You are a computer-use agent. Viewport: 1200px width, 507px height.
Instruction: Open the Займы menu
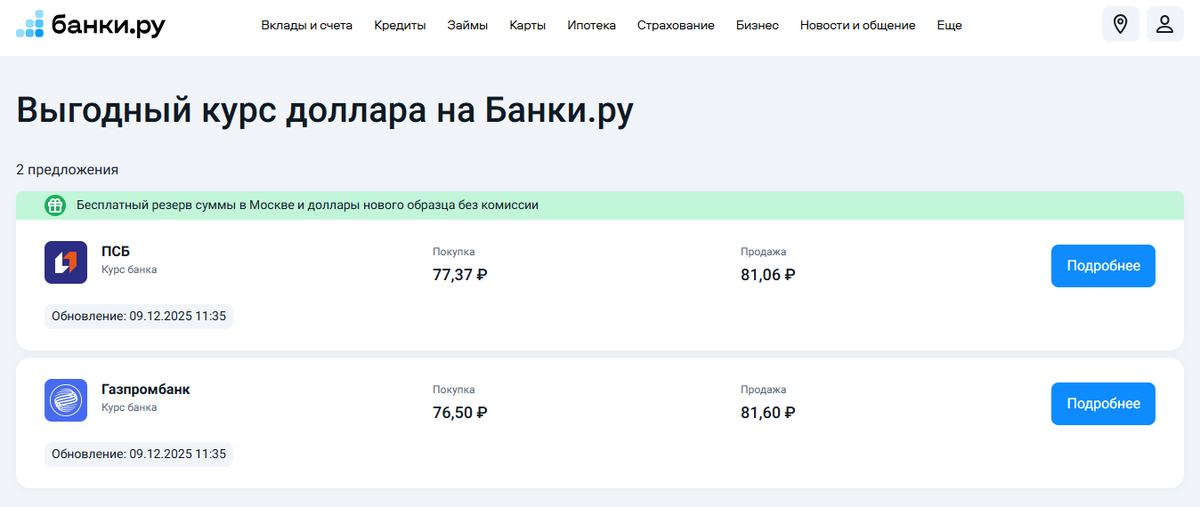tap(468, 25)
